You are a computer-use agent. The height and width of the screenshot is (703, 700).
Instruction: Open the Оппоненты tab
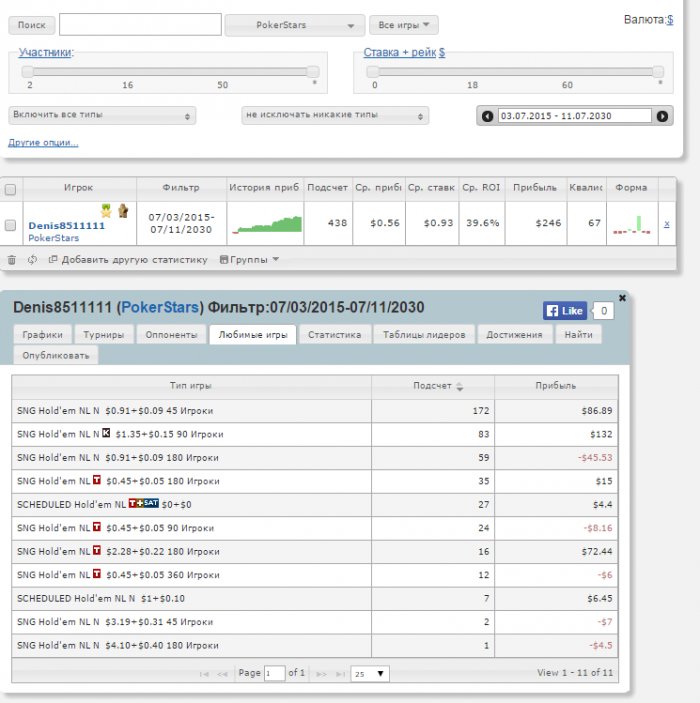tap(171, 335)
